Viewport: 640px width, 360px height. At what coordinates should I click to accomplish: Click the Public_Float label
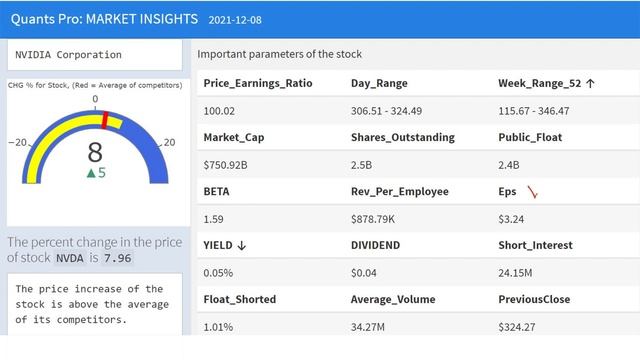point(530,138)
